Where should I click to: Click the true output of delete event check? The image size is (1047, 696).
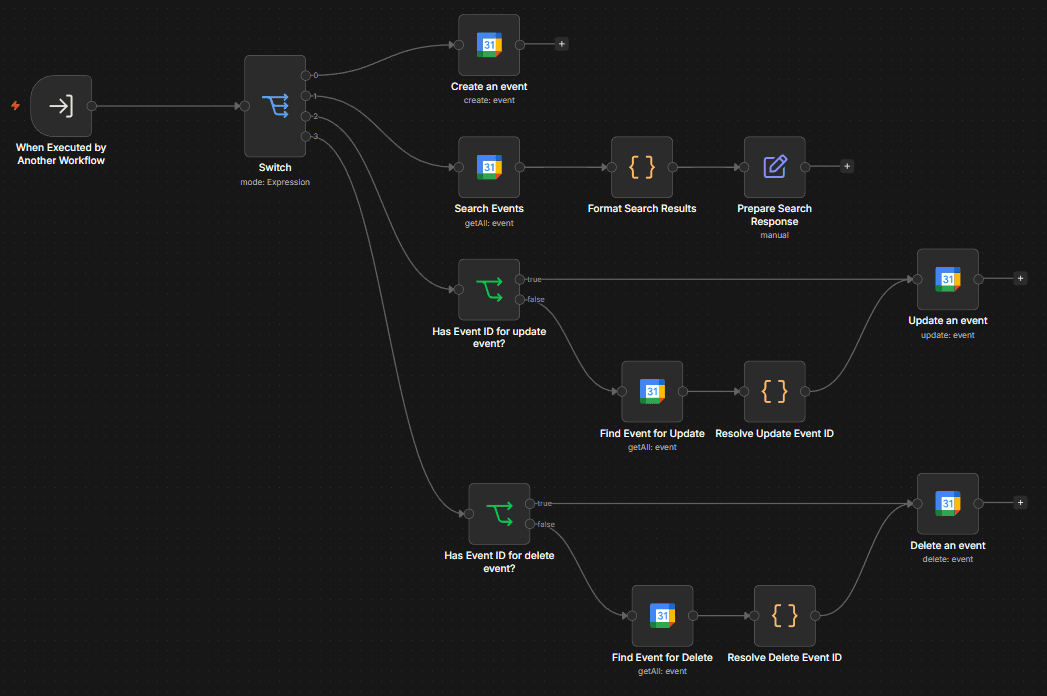530,504
